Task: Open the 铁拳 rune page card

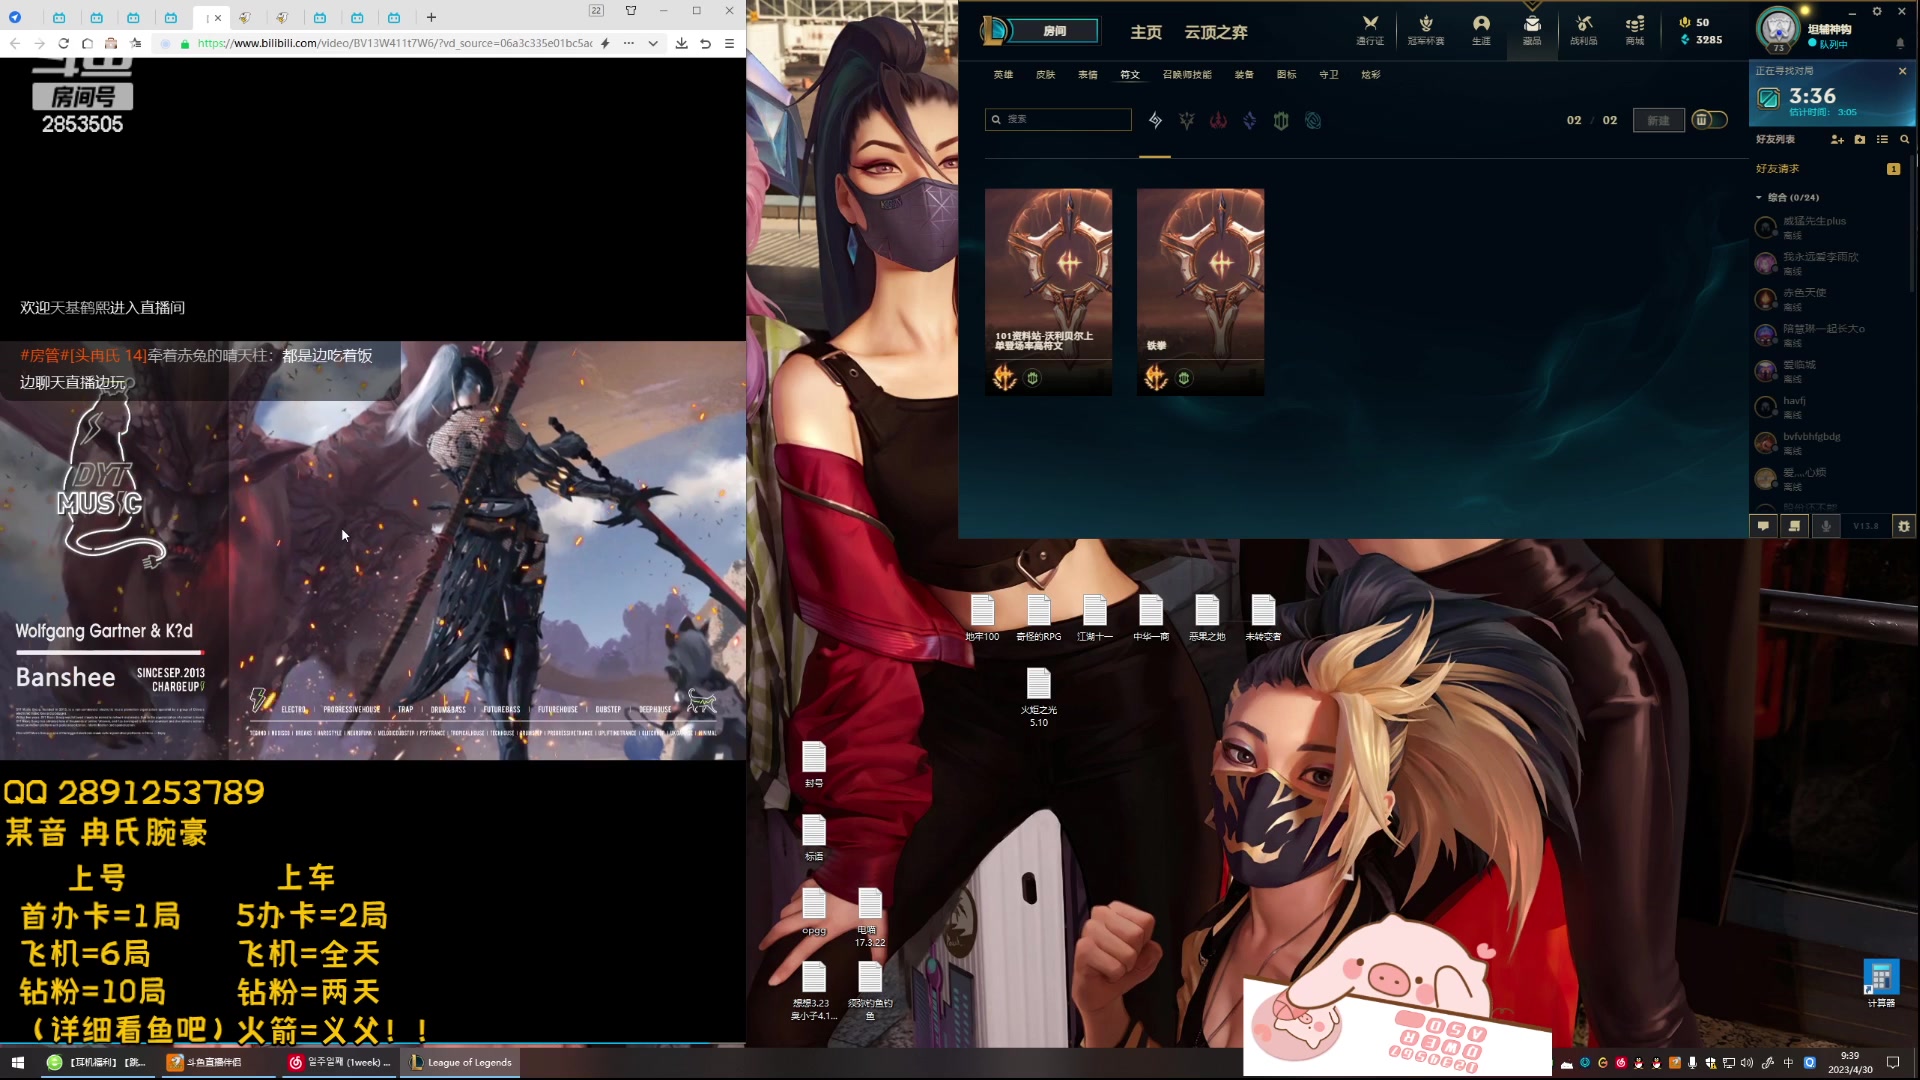Action: (x=1200, y=292)
